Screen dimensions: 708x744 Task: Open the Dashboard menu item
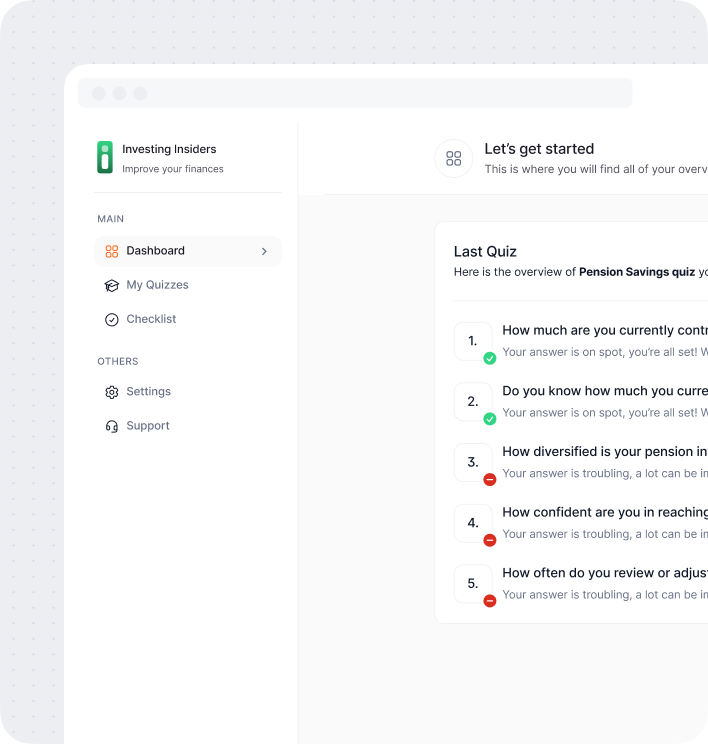click(x=188, y=251)
